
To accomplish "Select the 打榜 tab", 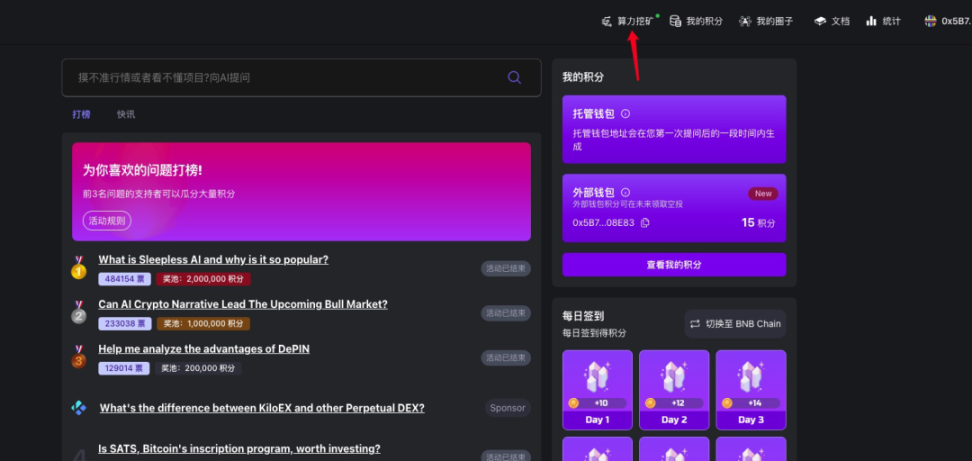I will point(81,114).
